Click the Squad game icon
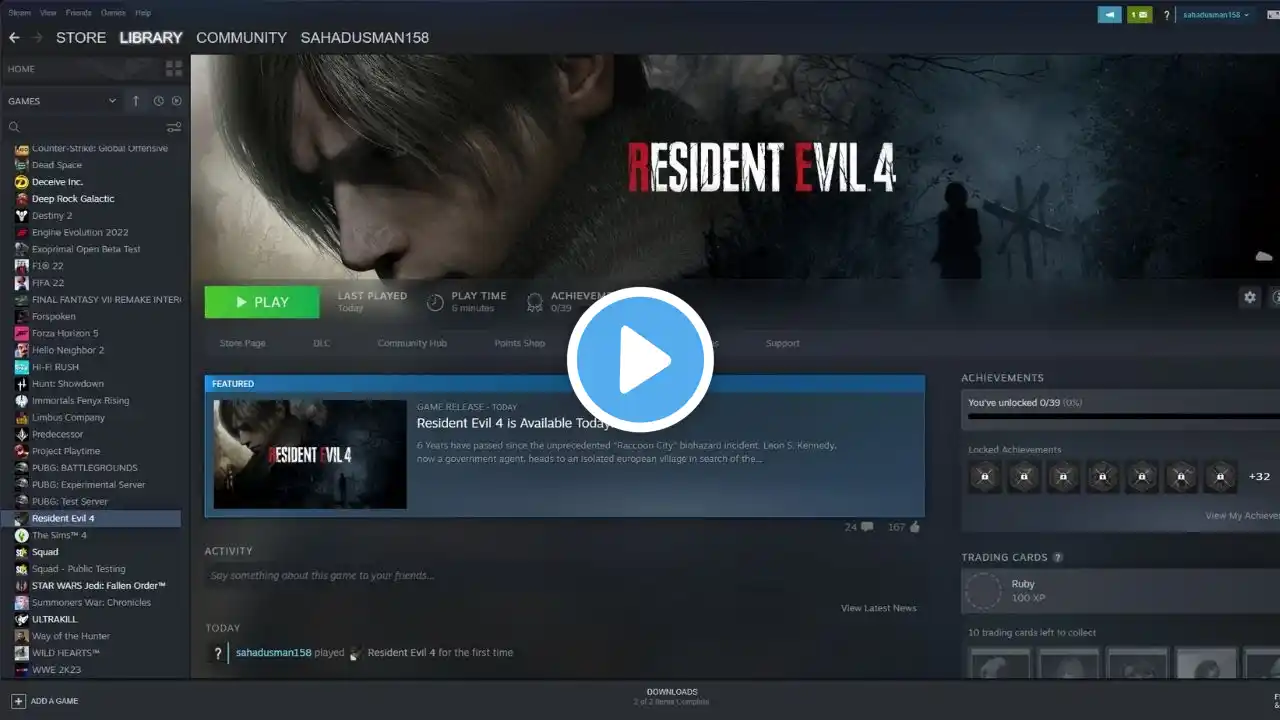Viewport: 1280px width, 720px height. tap(22, 552)
